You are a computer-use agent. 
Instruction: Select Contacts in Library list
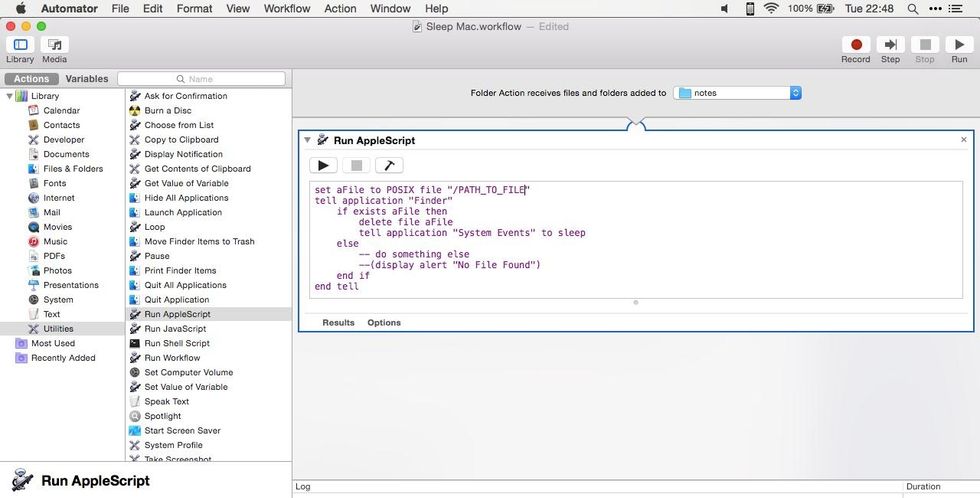click(x=61, y=125)
